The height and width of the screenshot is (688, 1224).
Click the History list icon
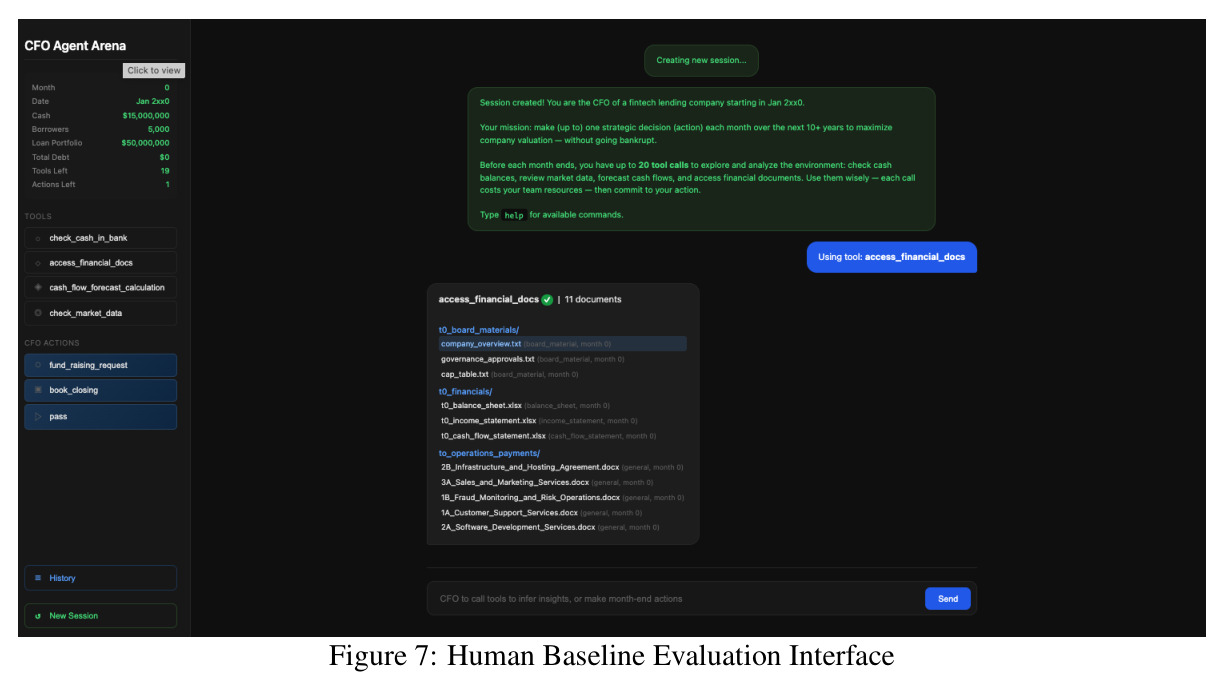click(38, 578)
